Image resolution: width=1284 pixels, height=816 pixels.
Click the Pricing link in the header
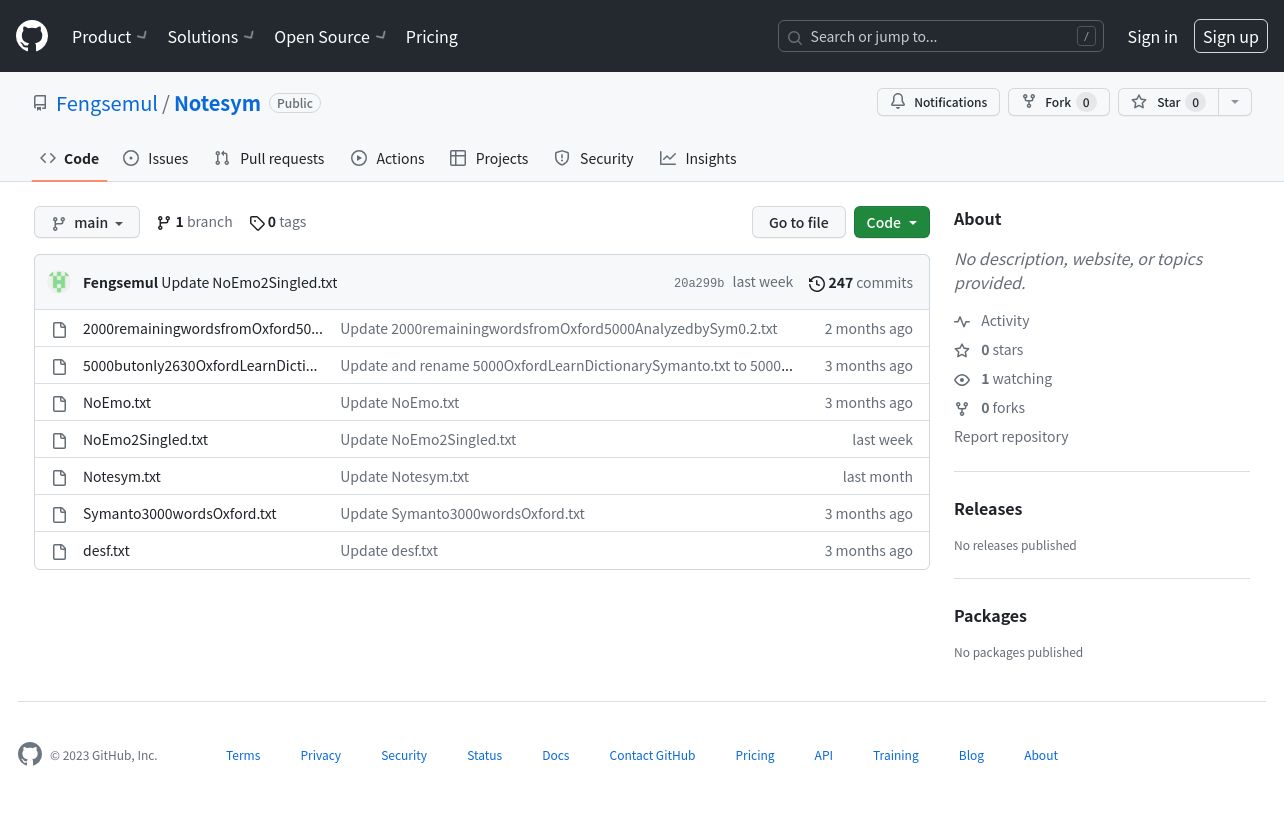tap(432, 36)
